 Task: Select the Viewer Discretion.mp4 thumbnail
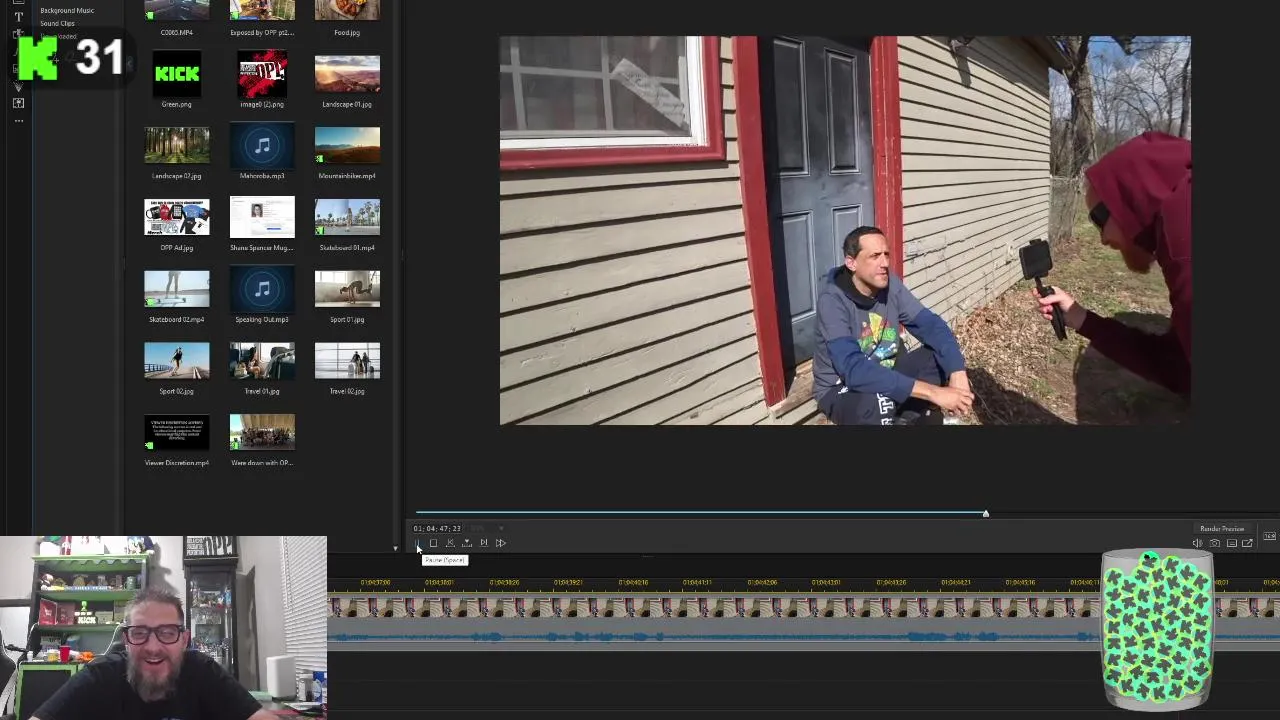point(177,432)
